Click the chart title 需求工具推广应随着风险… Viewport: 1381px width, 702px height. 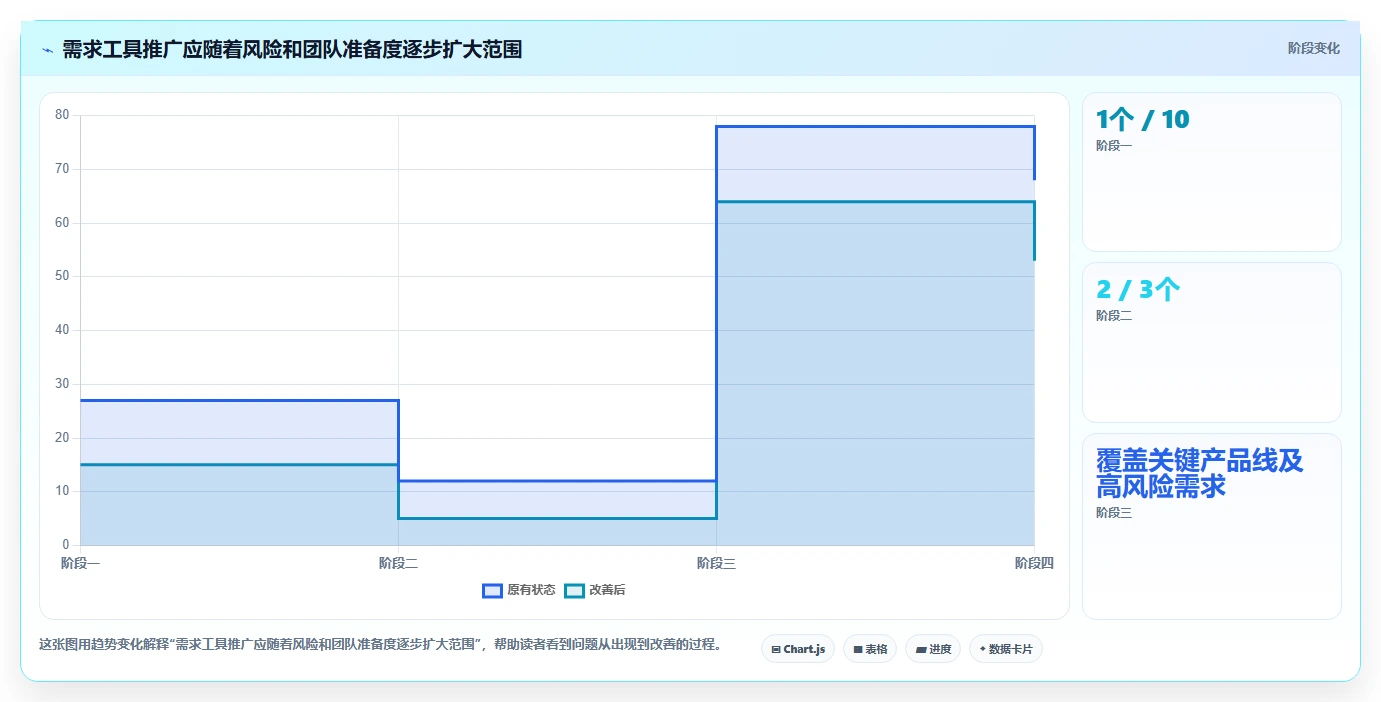(x=292, y=49)
